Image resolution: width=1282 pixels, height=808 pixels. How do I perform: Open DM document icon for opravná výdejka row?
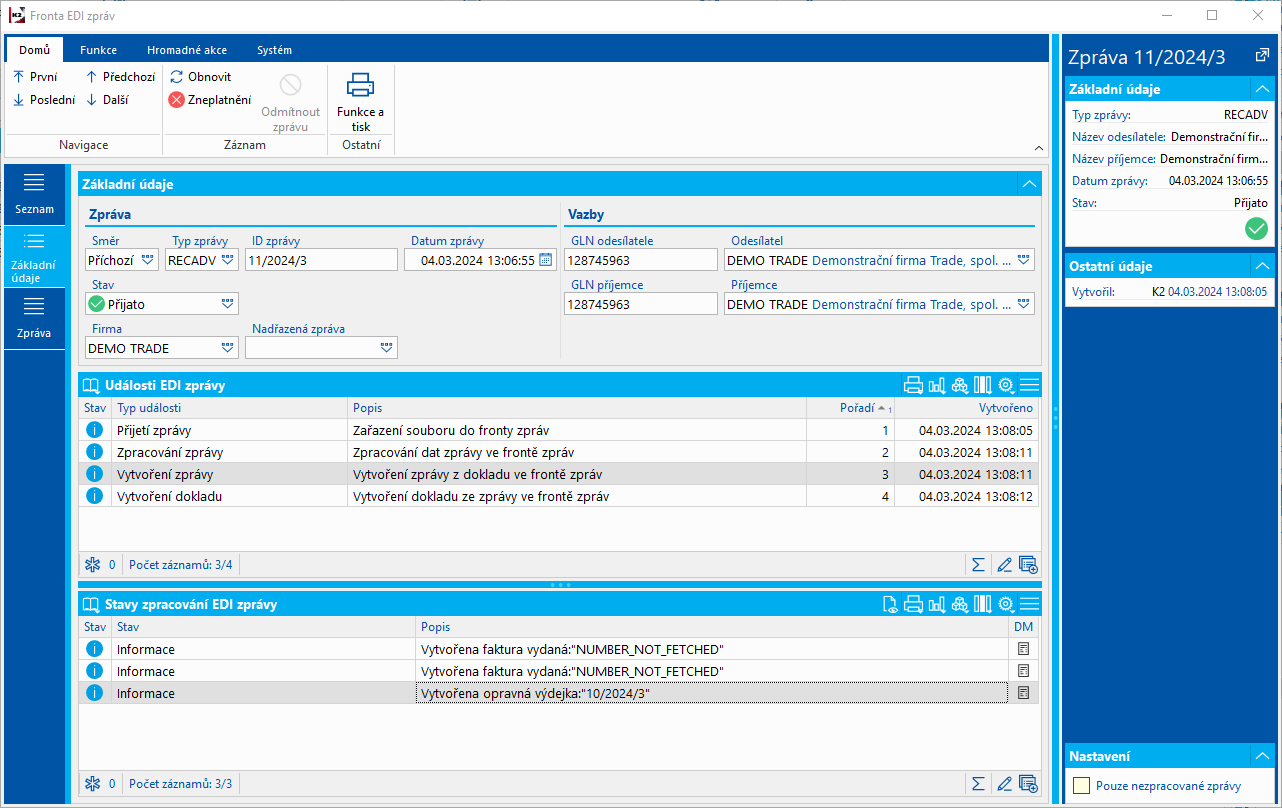point(1023,693)
